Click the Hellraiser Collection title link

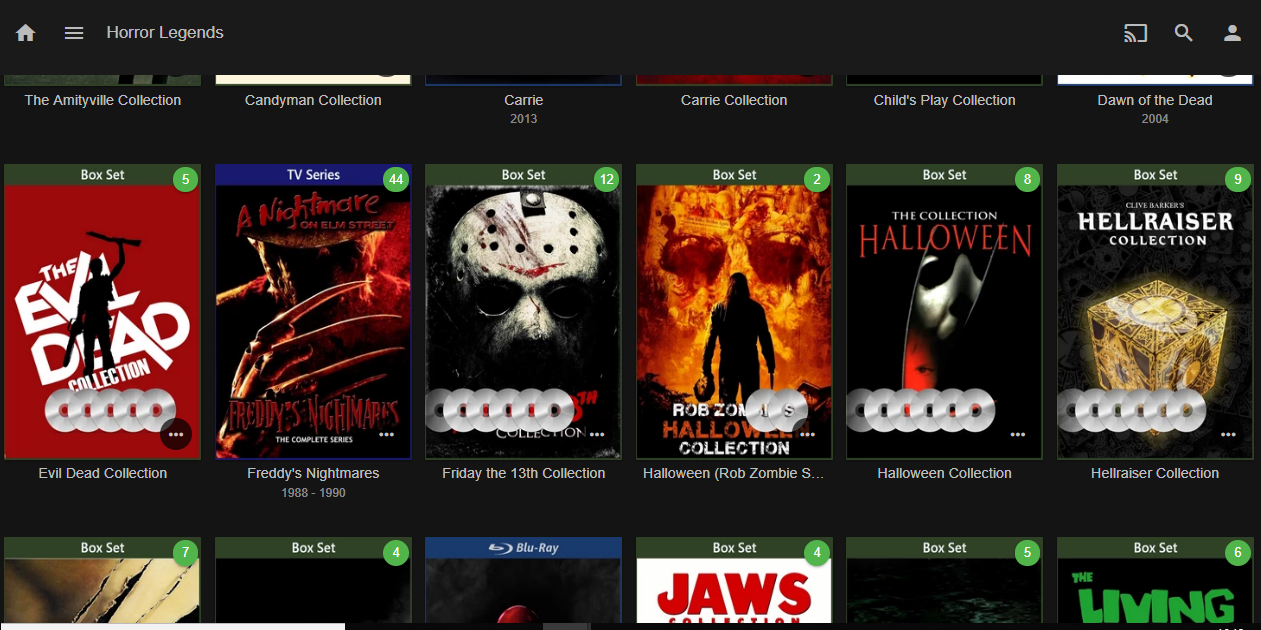coord(1155,473)
